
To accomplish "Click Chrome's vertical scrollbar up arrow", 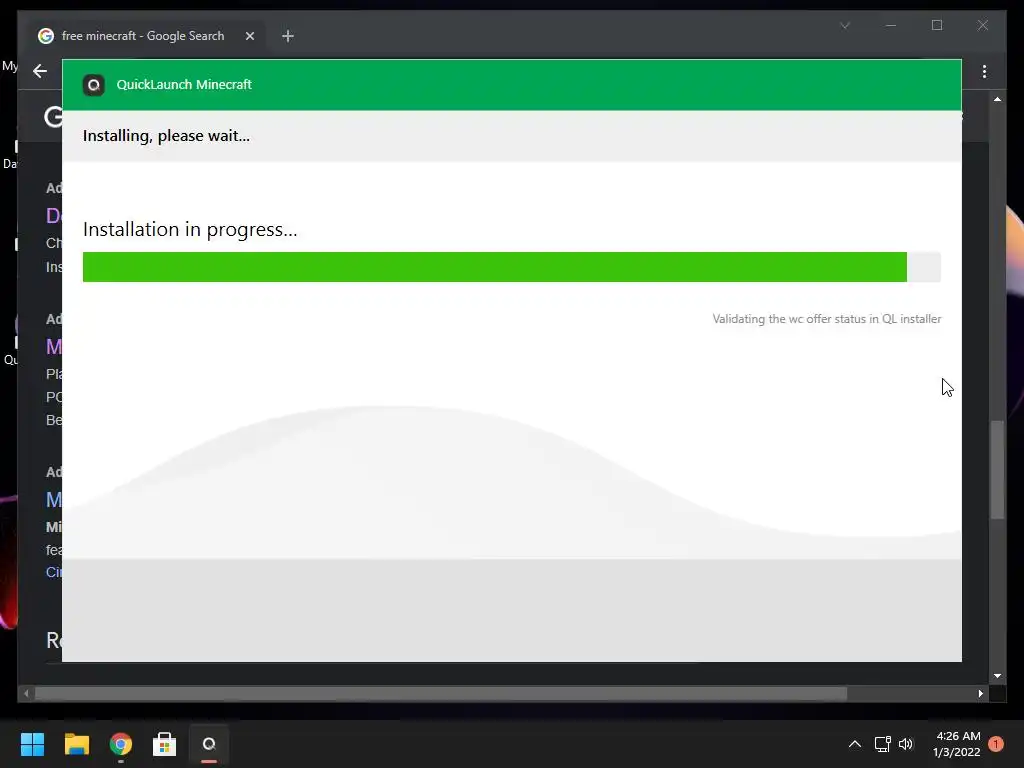I will tap(997, 99).
